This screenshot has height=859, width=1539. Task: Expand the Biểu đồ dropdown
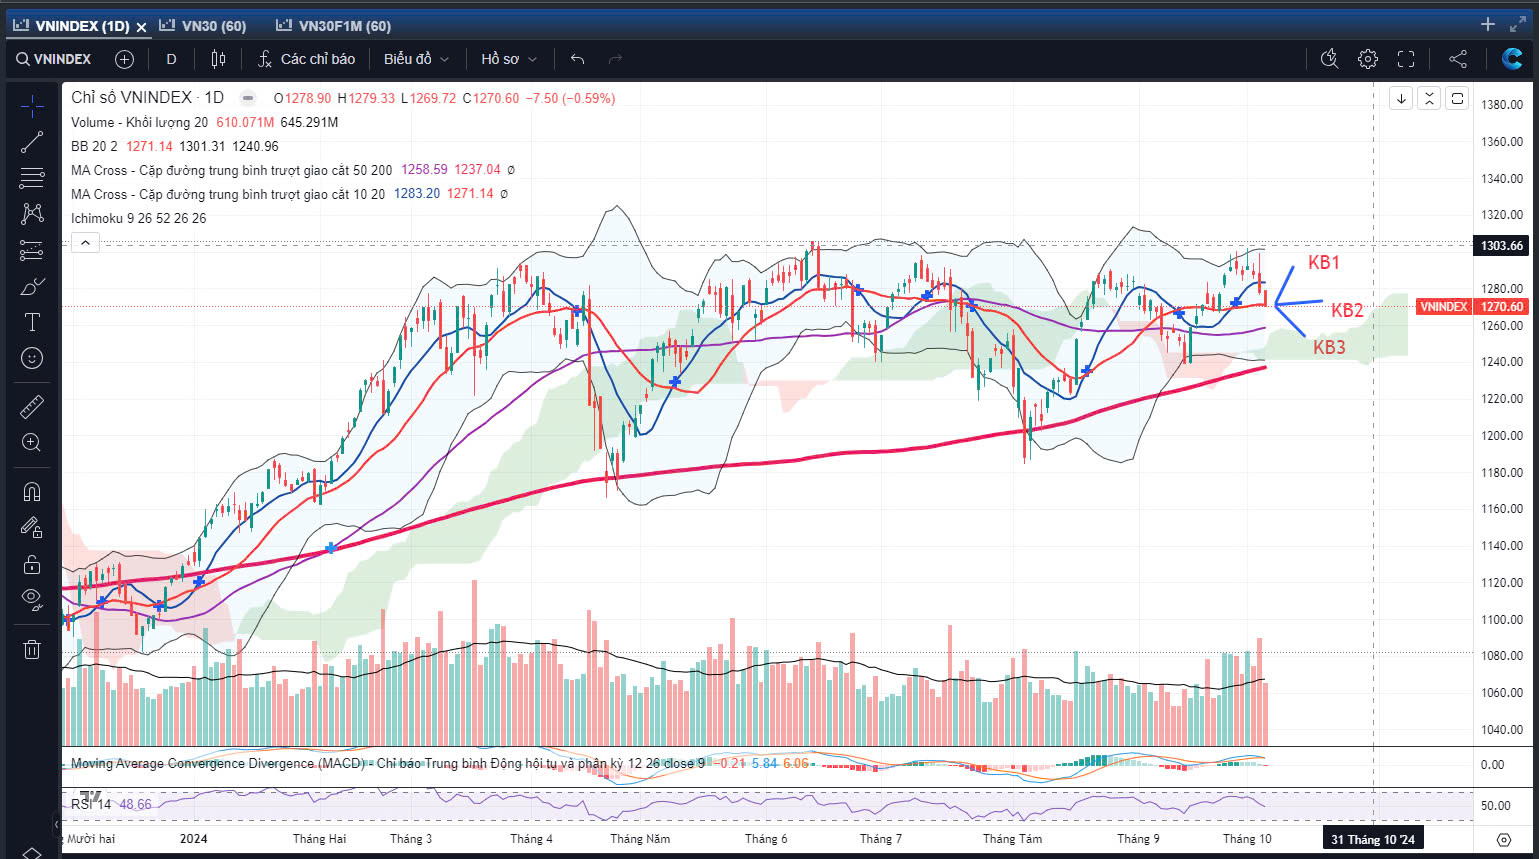point(416,59)
